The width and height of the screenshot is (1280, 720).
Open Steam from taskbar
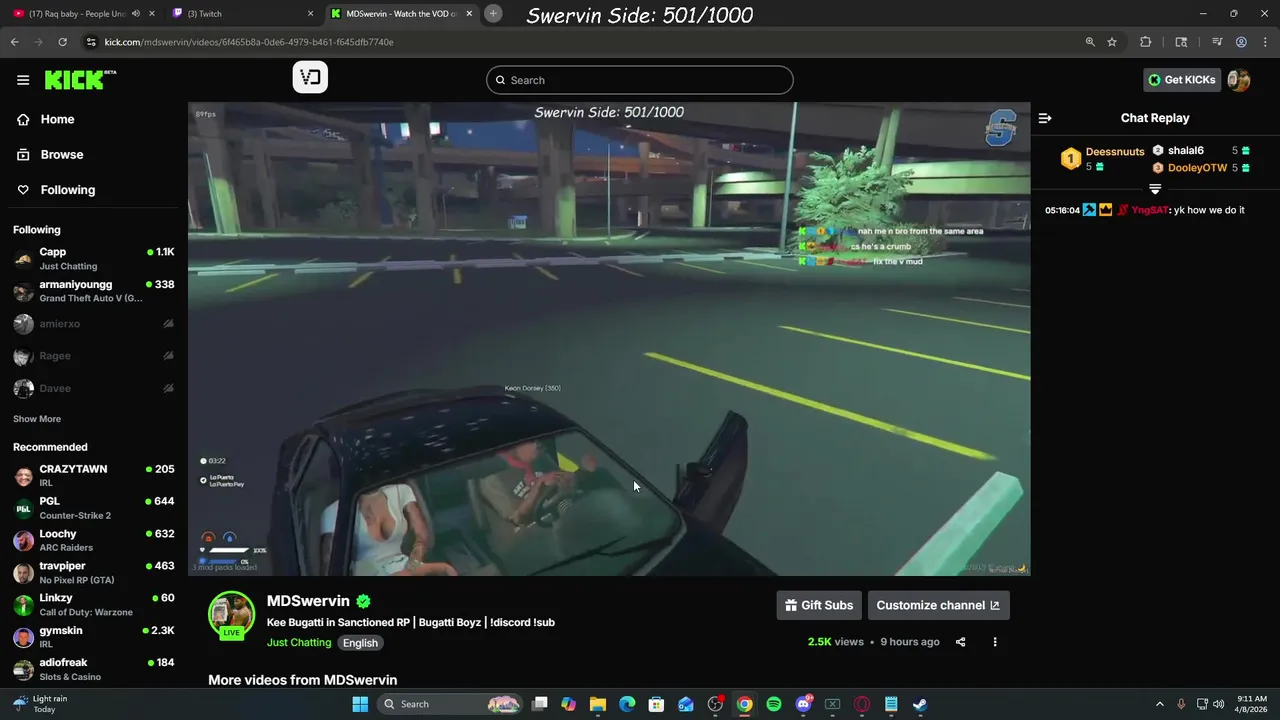(x=920, y=704)
